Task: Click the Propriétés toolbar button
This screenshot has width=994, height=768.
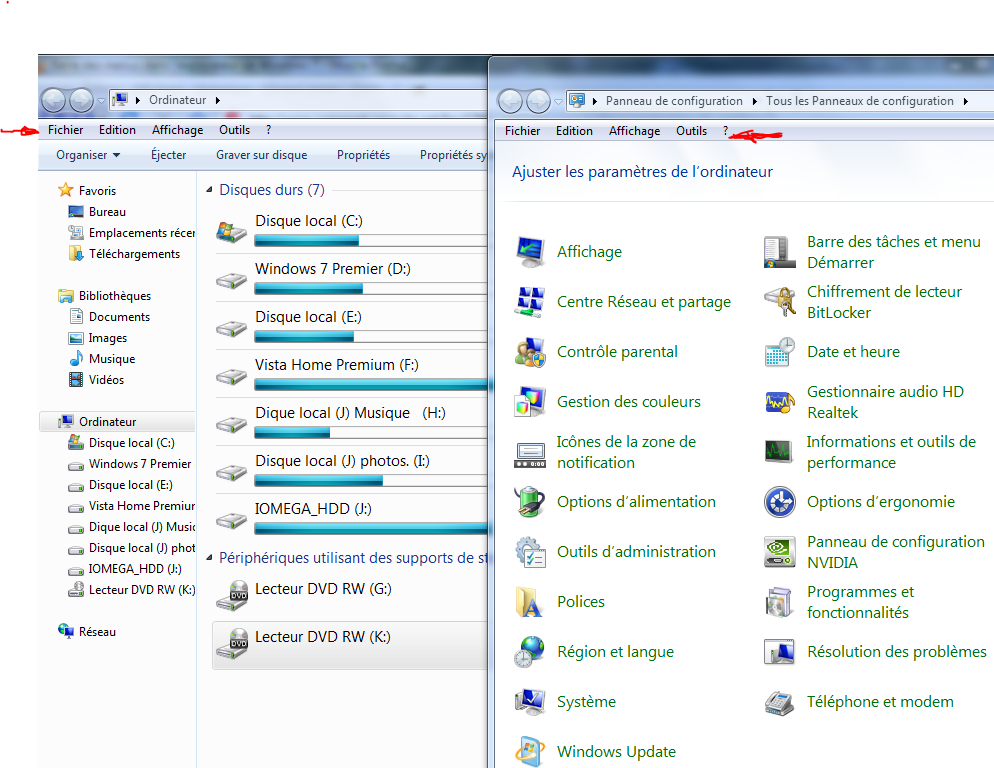Action: point(363,155)
